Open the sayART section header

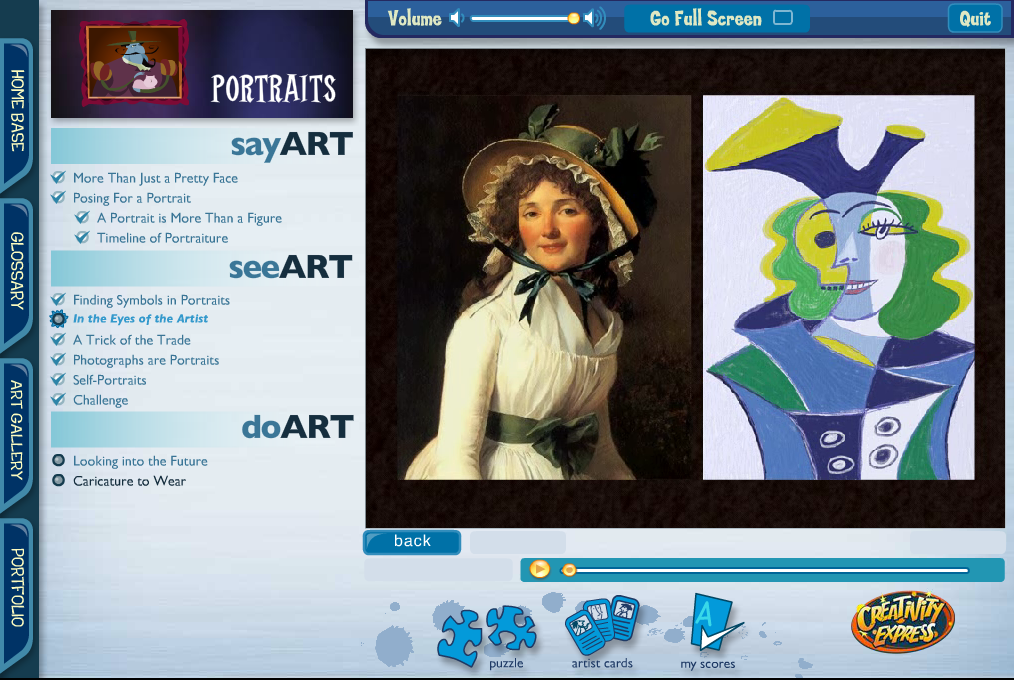point(202,145)
